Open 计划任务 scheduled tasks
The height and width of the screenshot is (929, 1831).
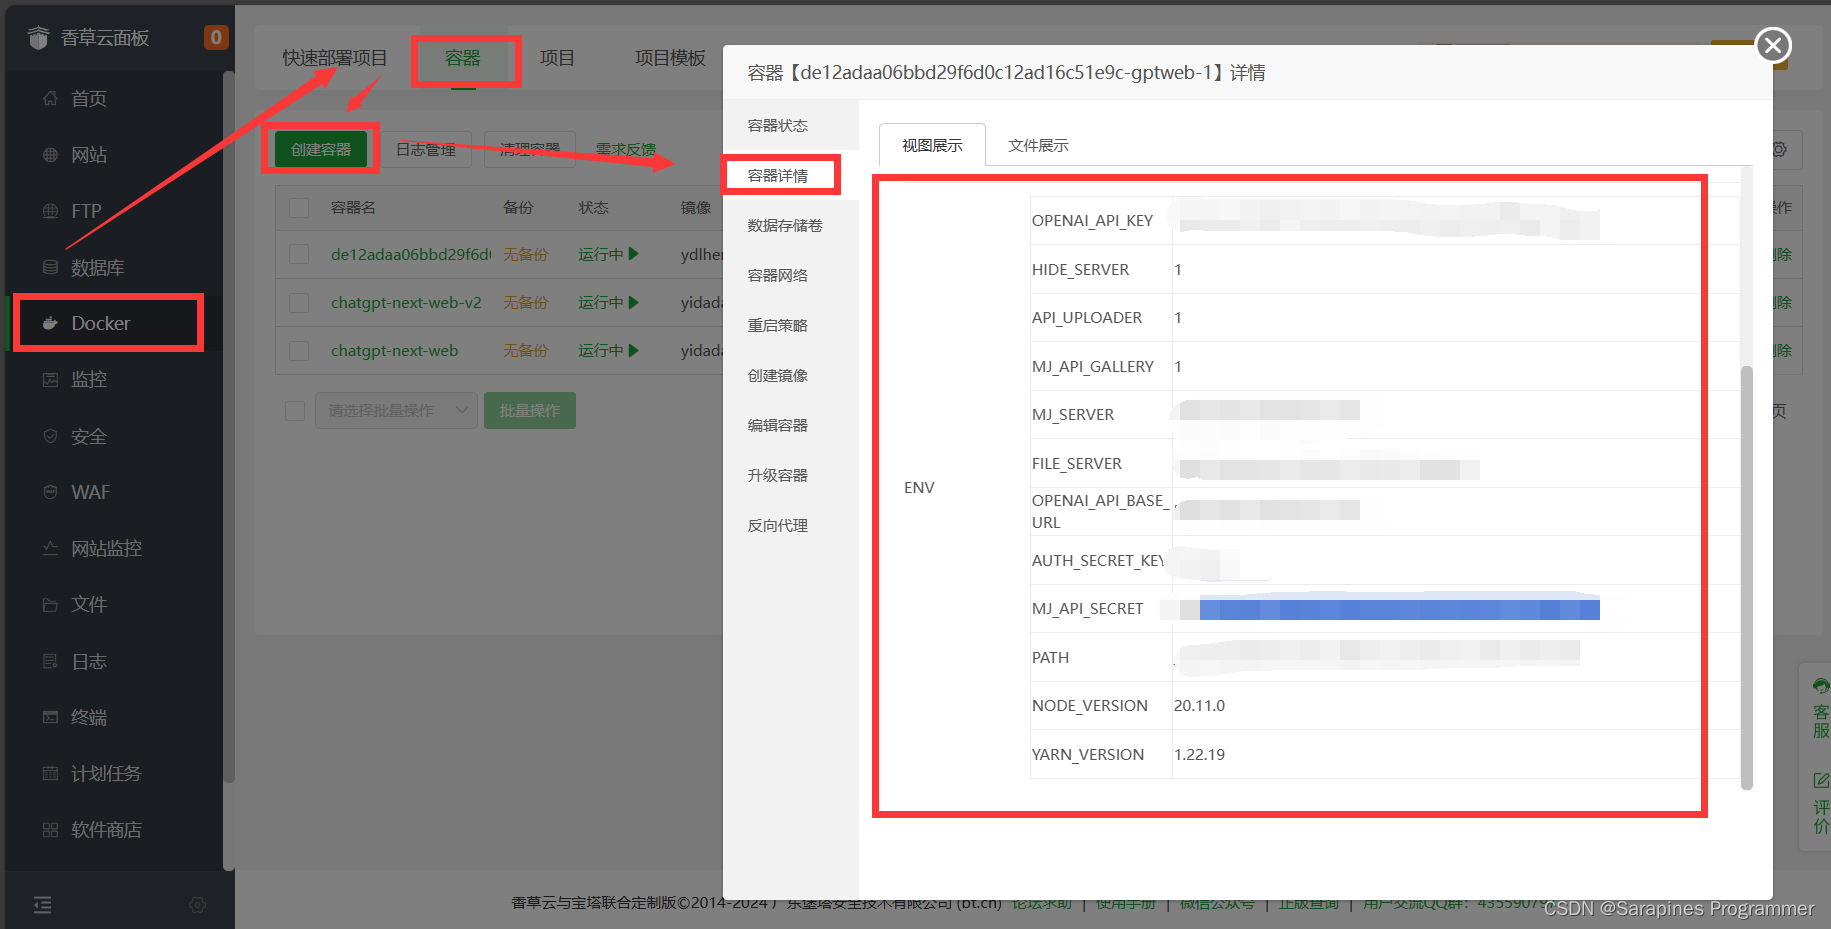103,772
